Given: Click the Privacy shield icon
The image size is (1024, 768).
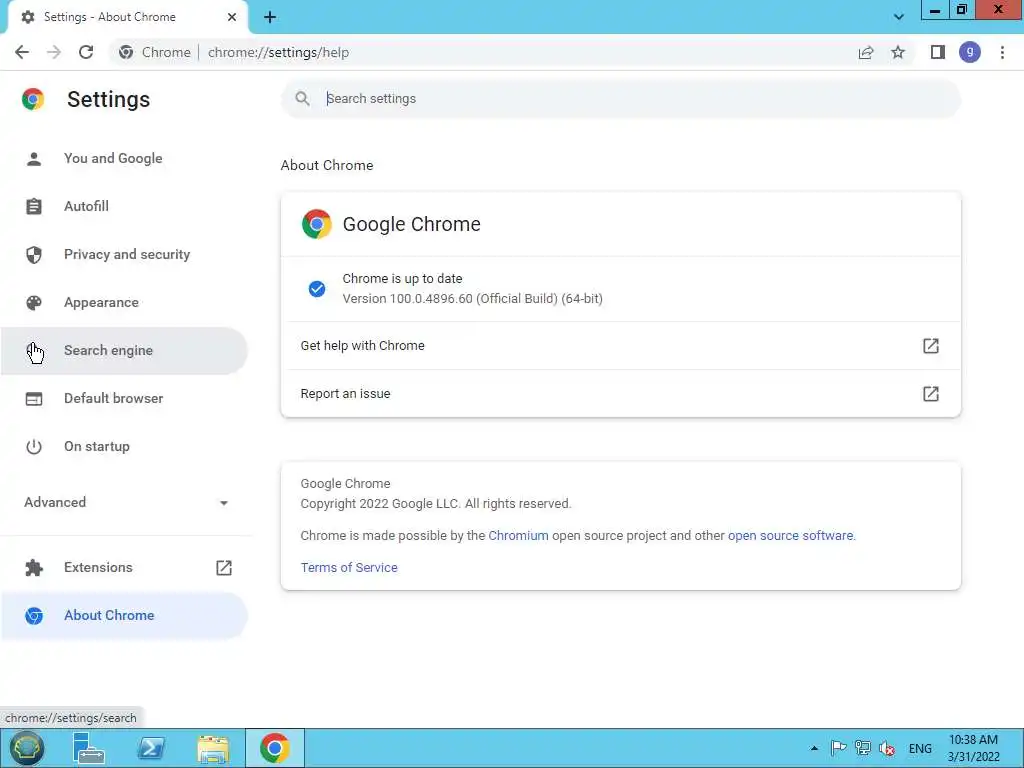Looking at the screenshot, I should coord(34,255).
